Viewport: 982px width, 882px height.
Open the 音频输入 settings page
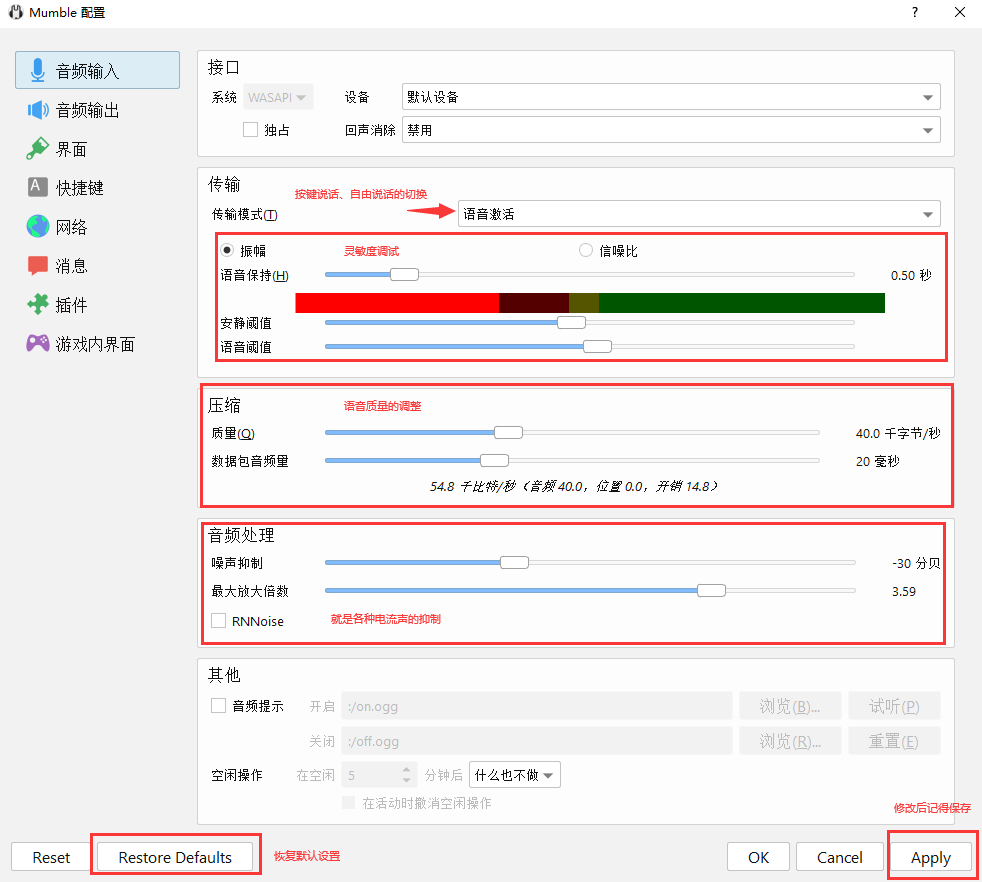click(x=97, y=70)
